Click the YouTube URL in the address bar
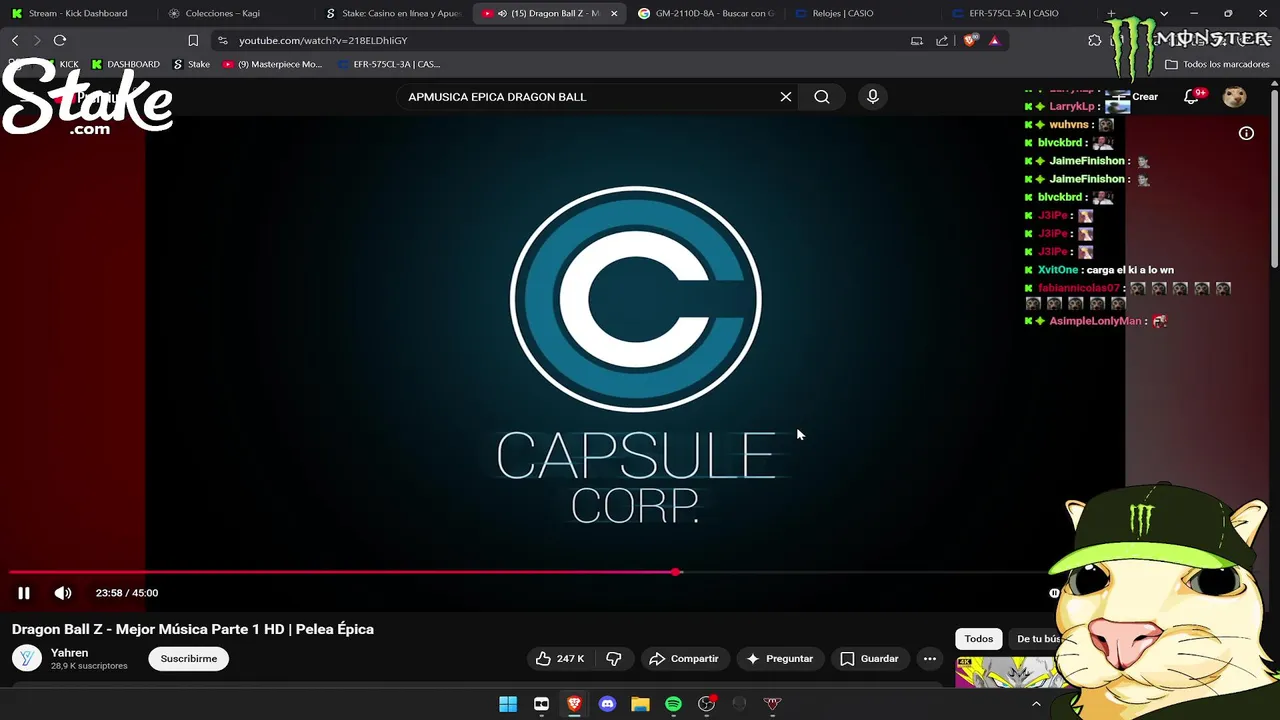 click(x=323, y=41)
